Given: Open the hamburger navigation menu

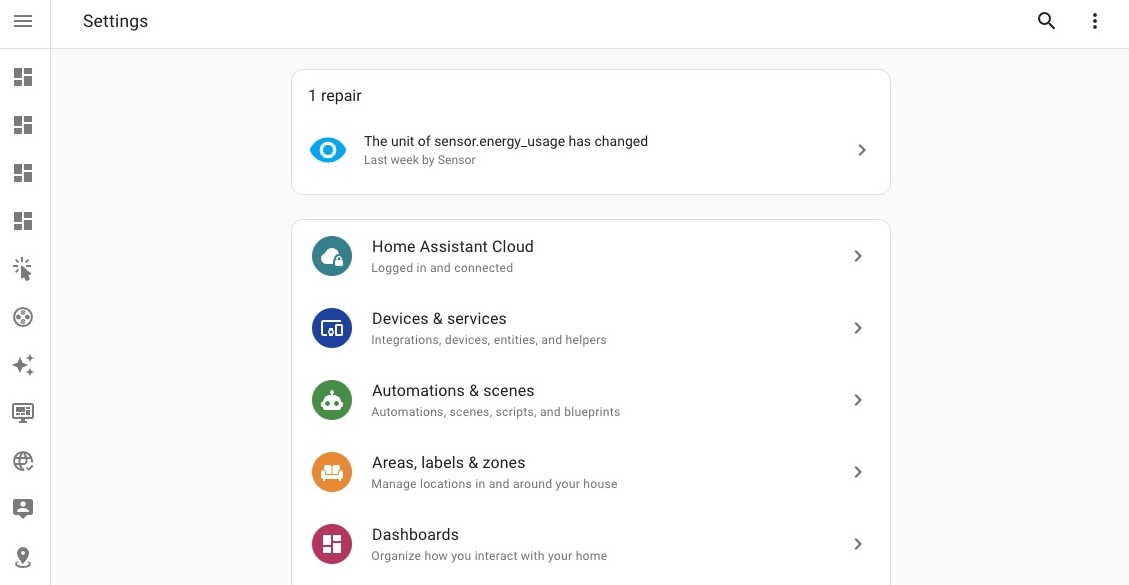Looking at the screenshot, I should tap(23, 21).
